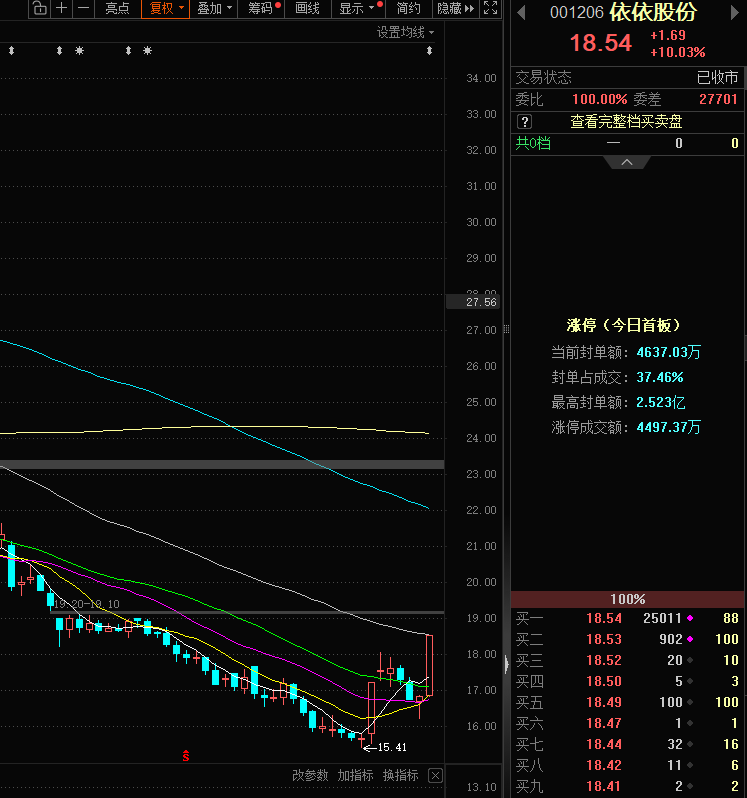Select the 画线 draw line tool
Viewport: 747px width, 798px height.
tap(307, 8)
